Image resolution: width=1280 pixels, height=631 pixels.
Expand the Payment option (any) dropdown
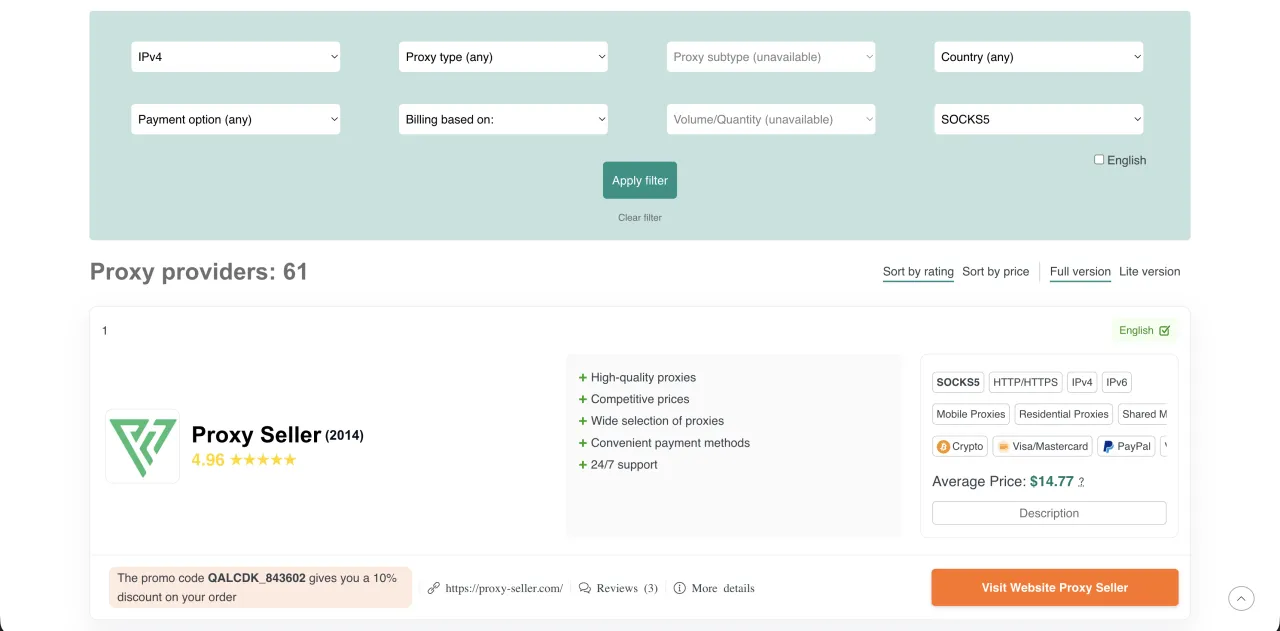(x=236, y=119)
